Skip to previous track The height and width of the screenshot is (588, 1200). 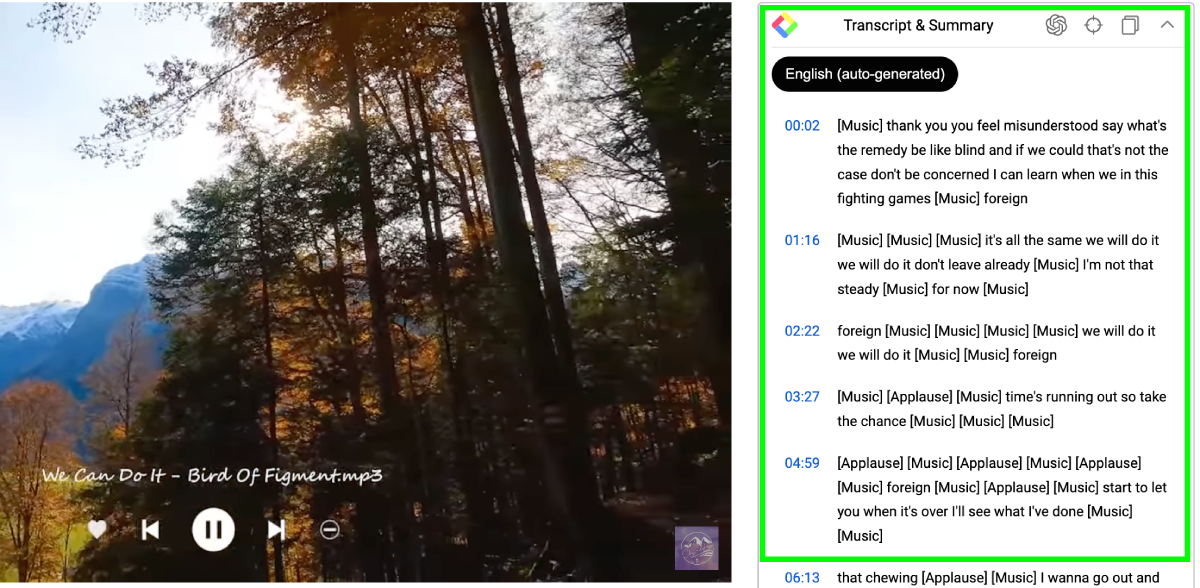coord(151,530)
